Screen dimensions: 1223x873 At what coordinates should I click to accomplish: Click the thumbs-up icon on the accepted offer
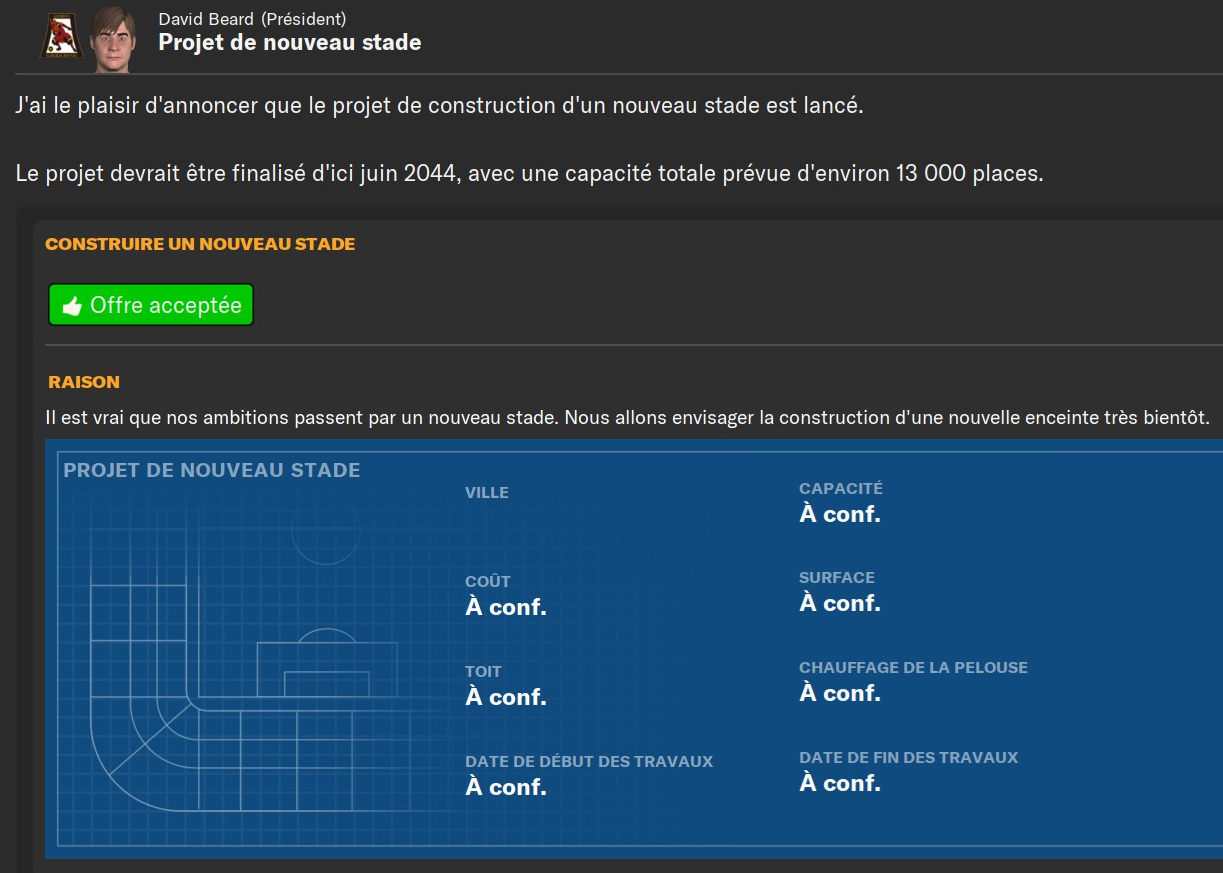click(x=71, y=306)
